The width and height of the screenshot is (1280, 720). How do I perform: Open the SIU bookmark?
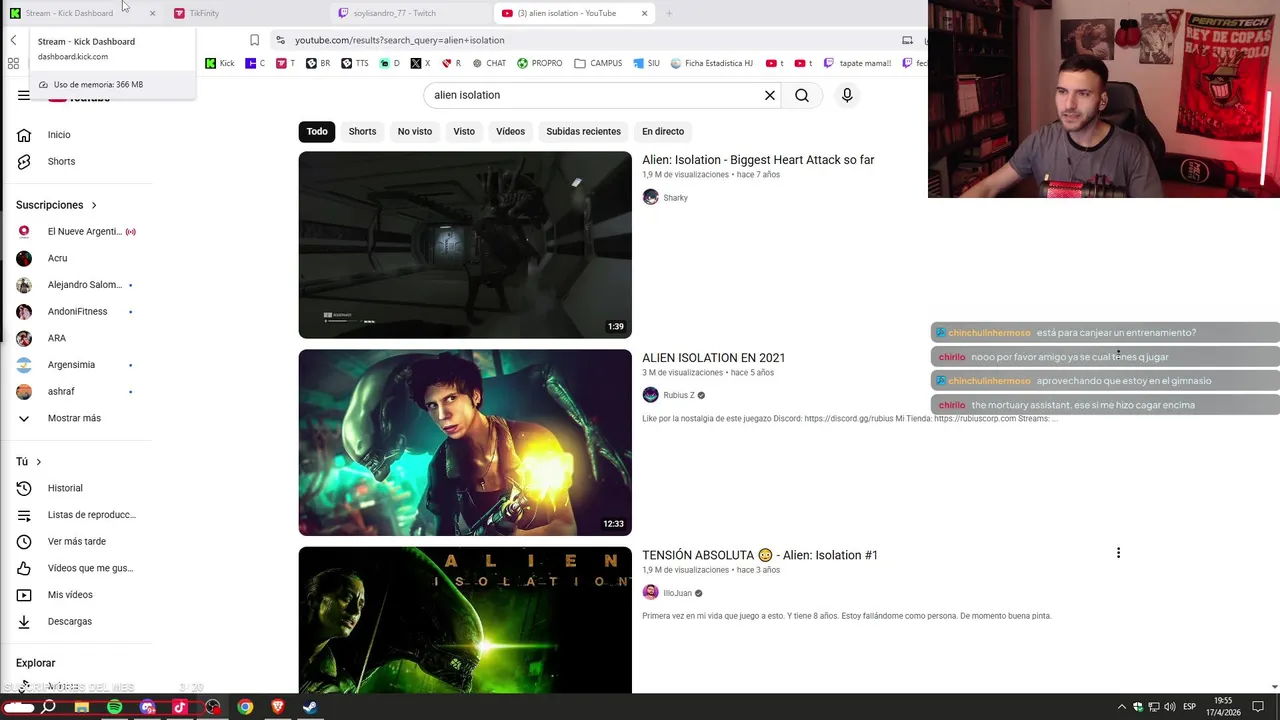[646, 63]
